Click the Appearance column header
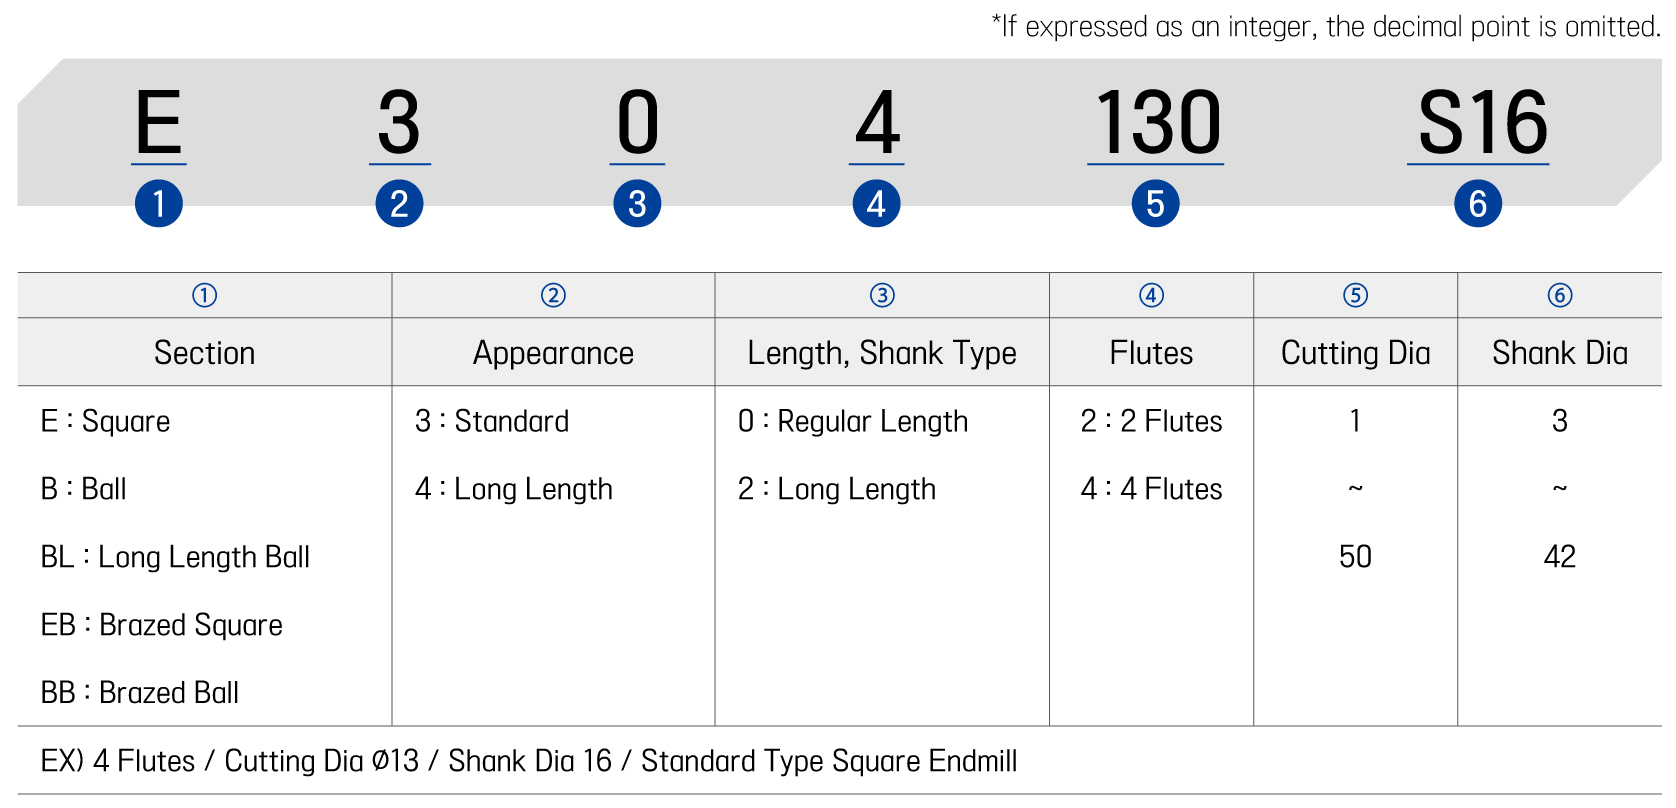1676x808 pixels. pyautogui.click(x=553, y=353)
